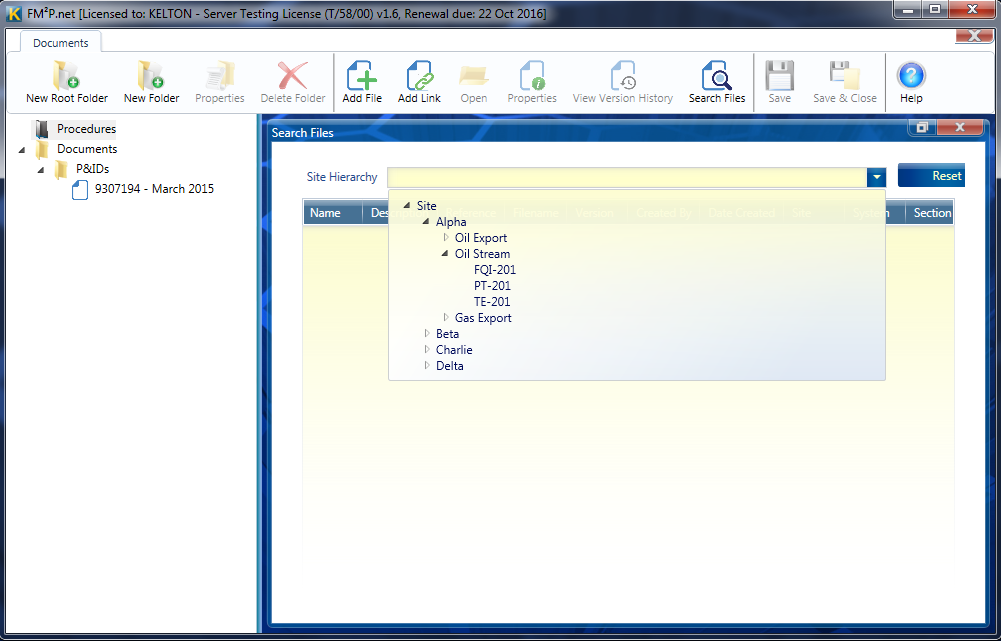Click the Site Hierarchy input field
1001x641 pixels.
coord(627,177)
